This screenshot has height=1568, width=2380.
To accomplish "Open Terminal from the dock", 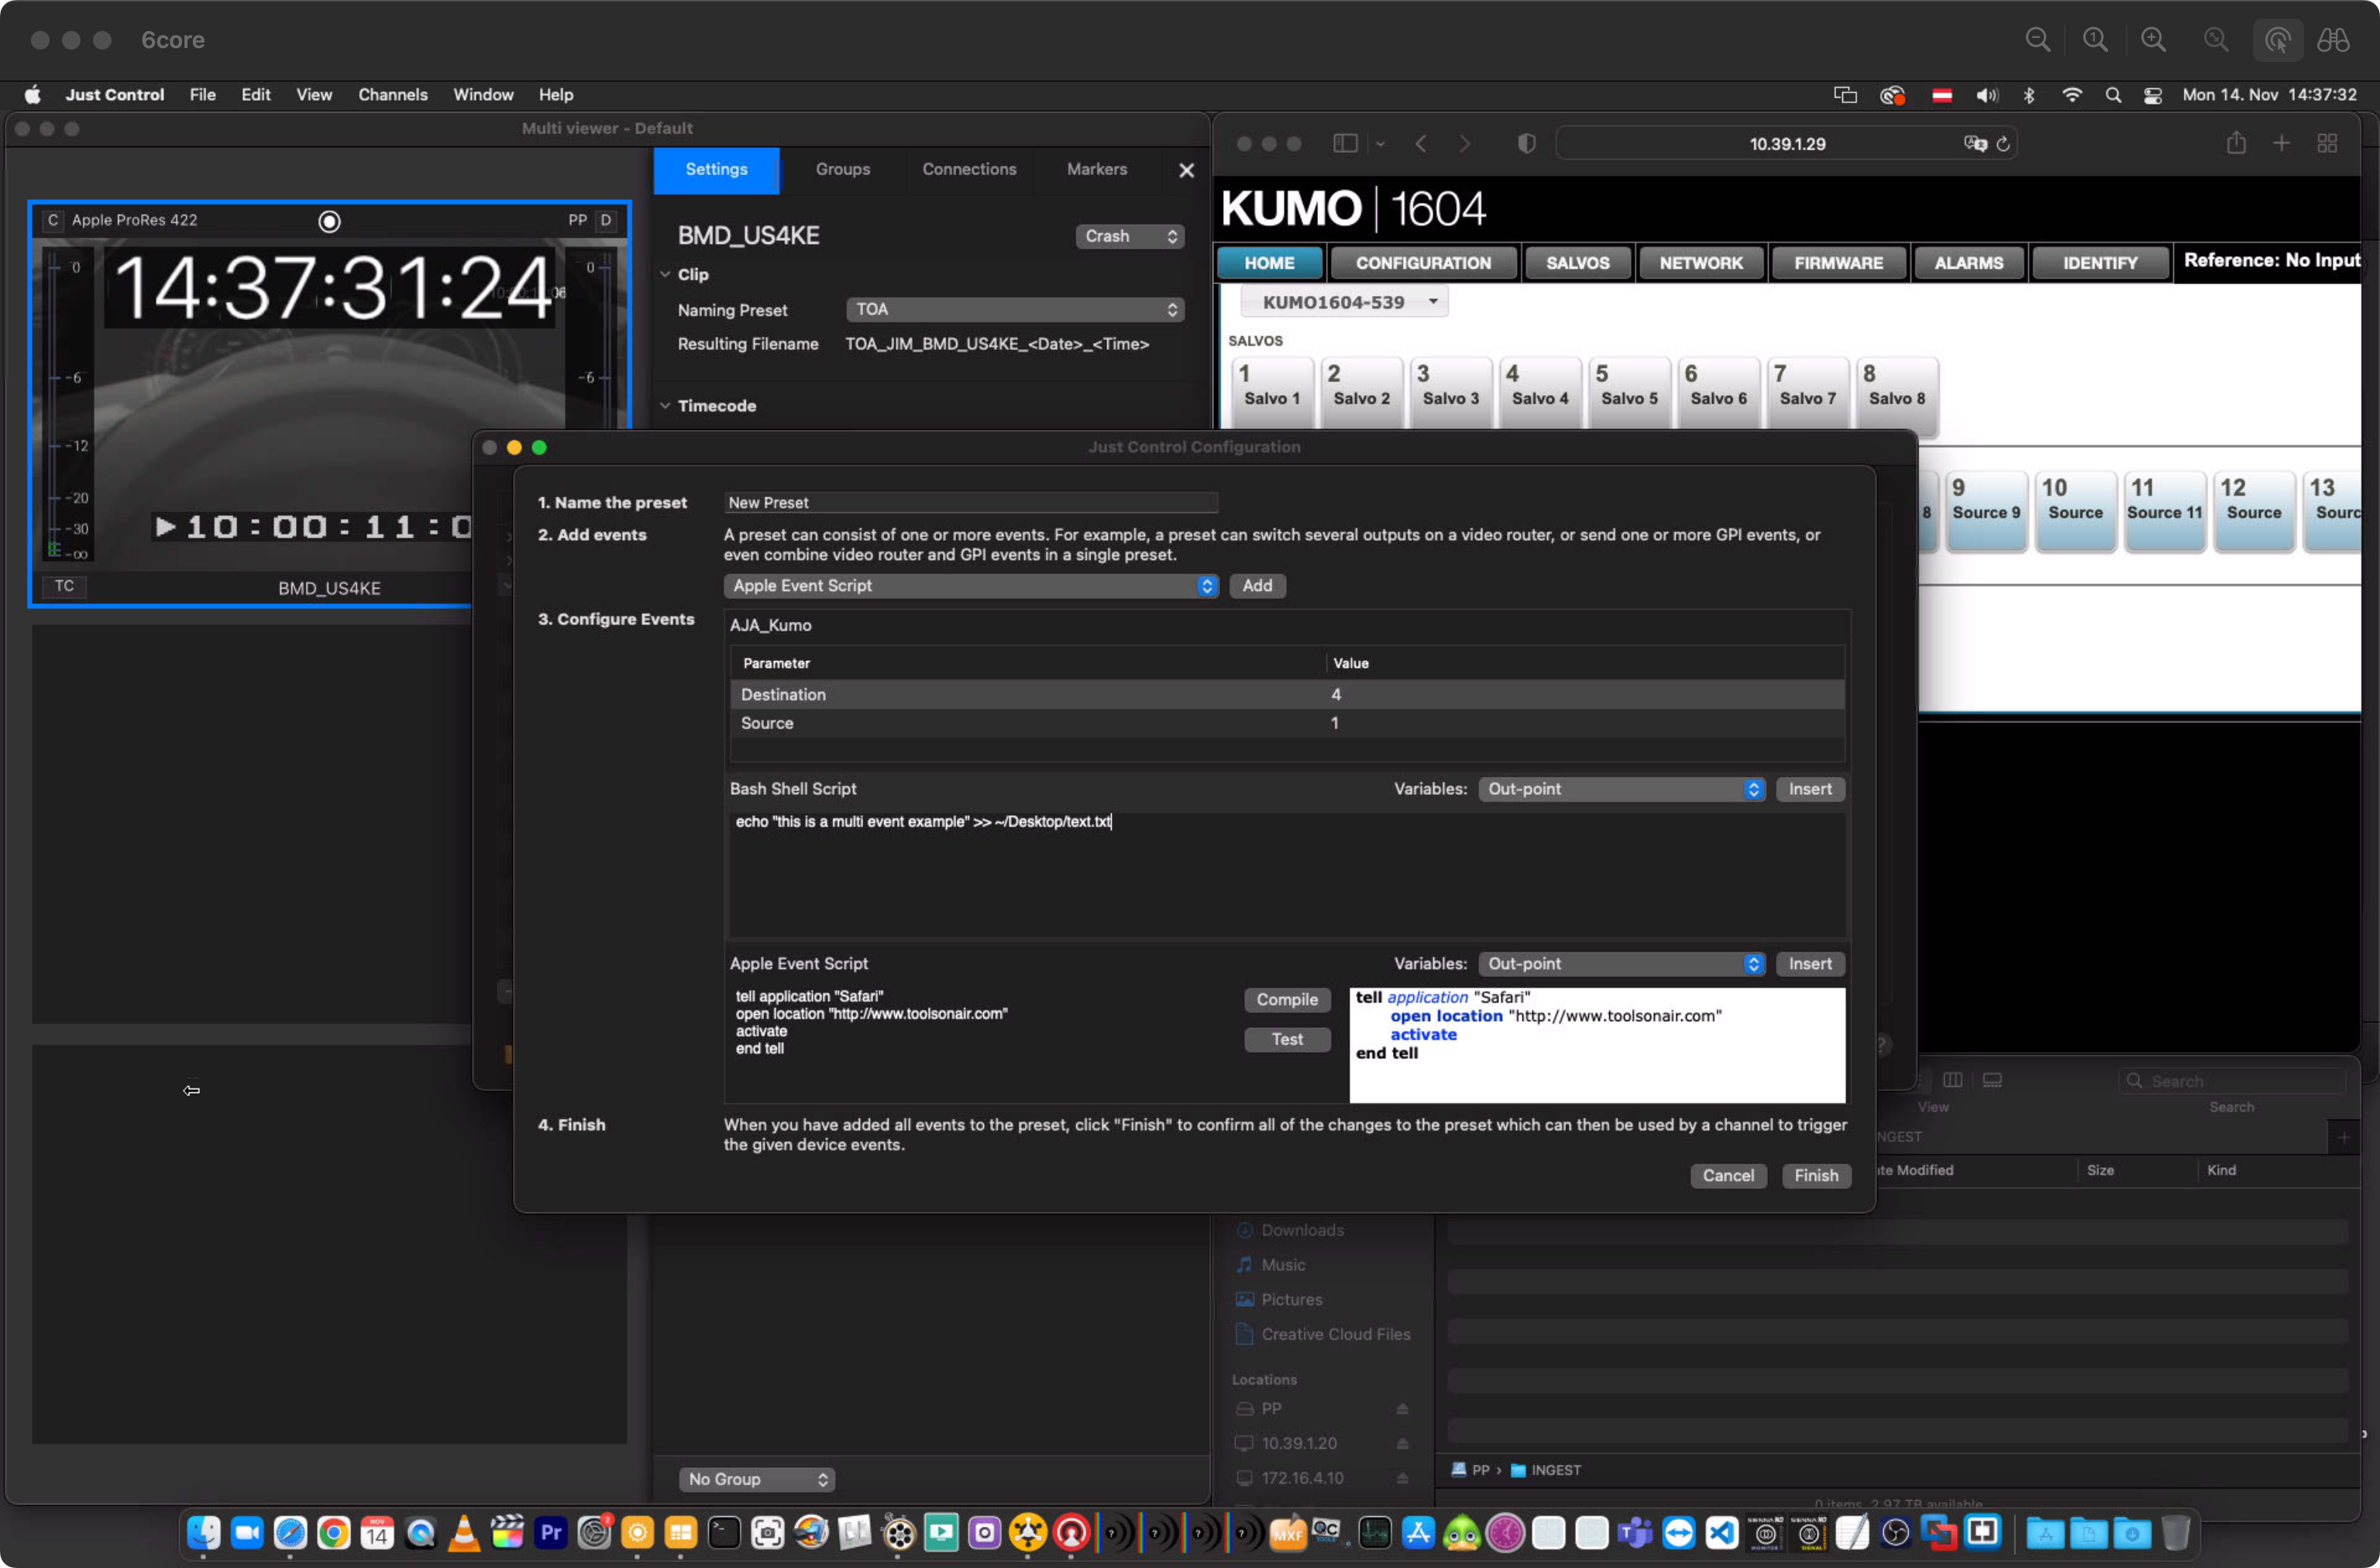I will [724, 1532].
